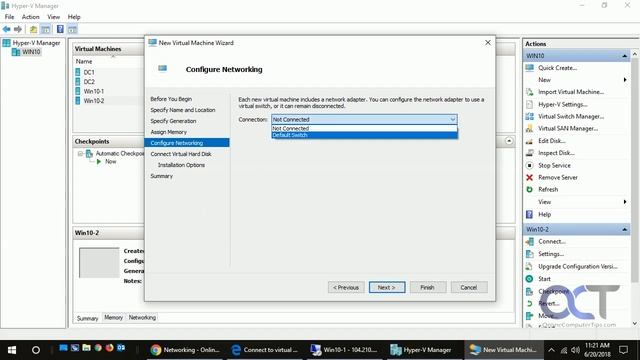The image size is (640, 360).
Task: Click the Upgrade Configuration Version icon
Action: click(x=529, y=267)
